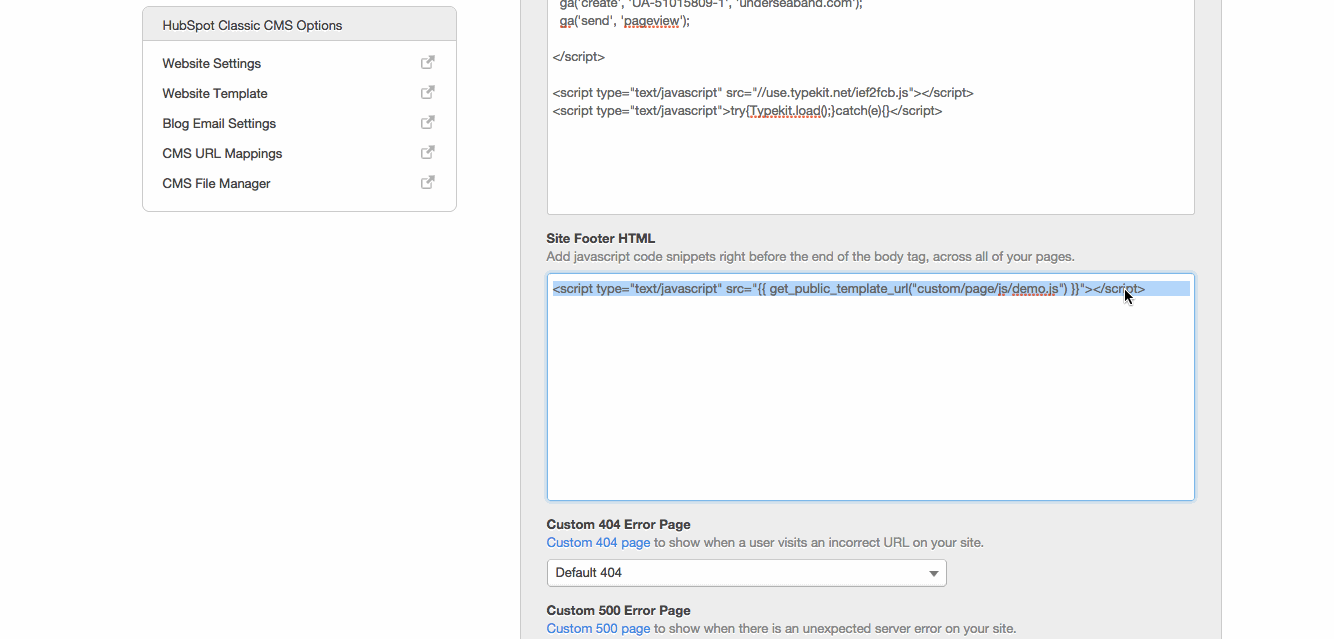Image resolution: width=1334 pixels, height=639 pixels.
Task: Click the HubSpot Classic CMS Options header
Action: [x=253, y=25]
